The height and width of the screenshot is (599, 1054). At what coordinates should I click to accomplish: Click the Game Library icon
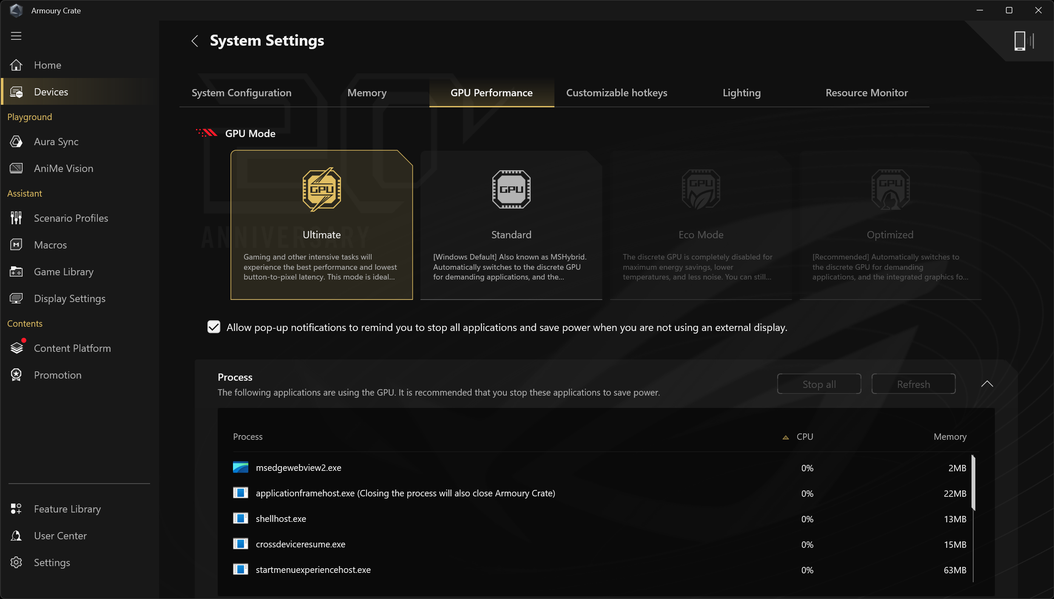pyautogui.click(x=16, y=272)
